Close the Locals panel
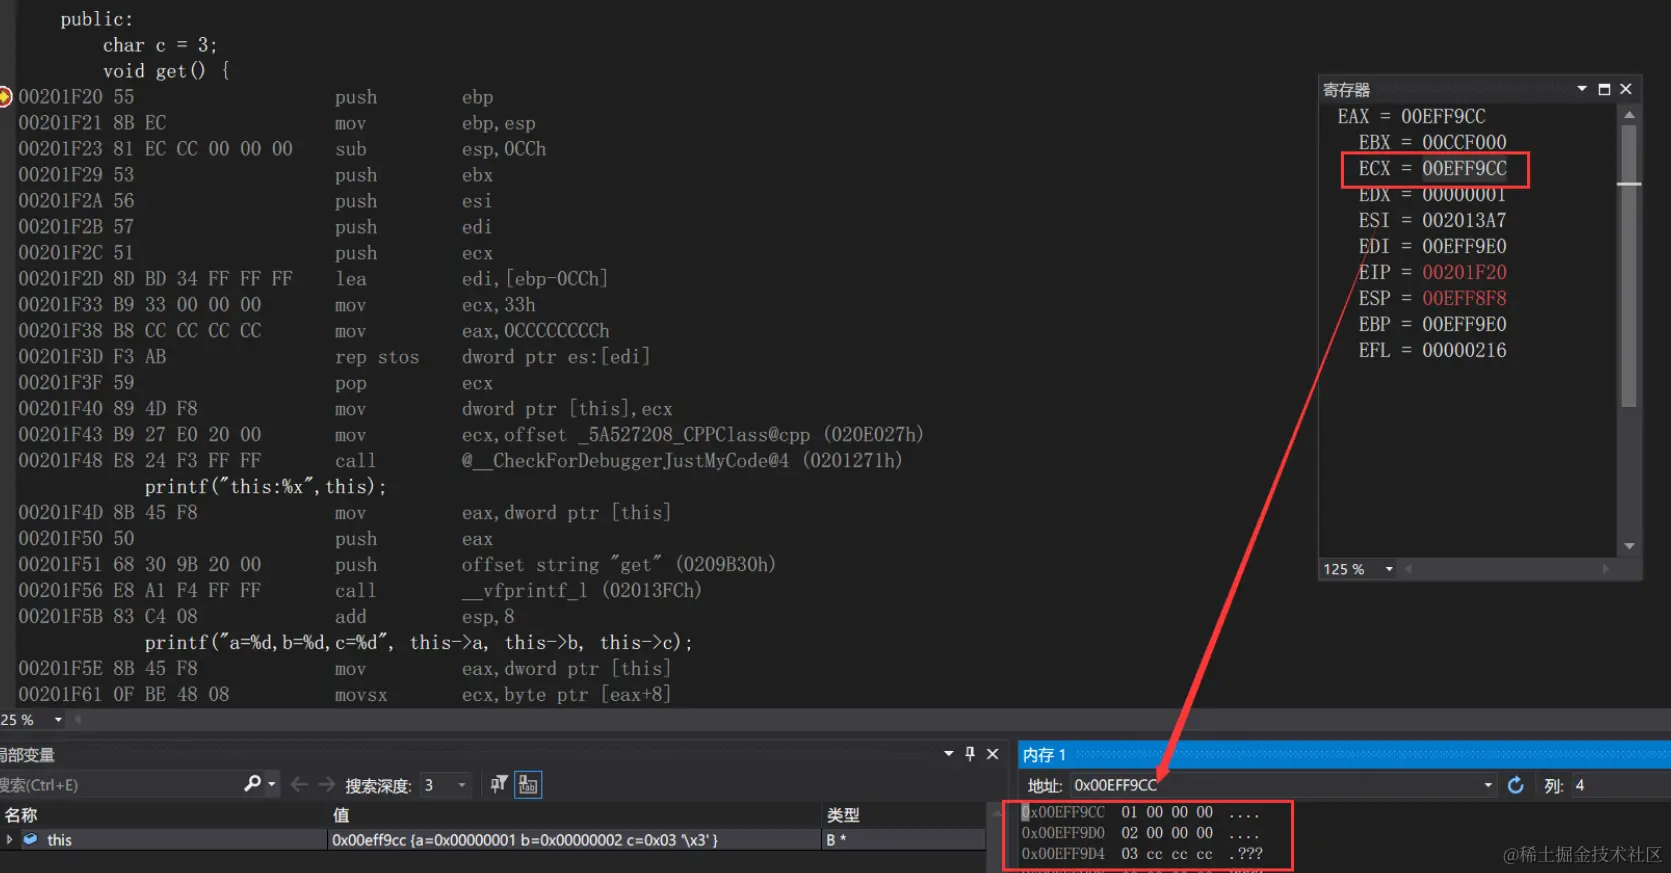 coord(993,754)
